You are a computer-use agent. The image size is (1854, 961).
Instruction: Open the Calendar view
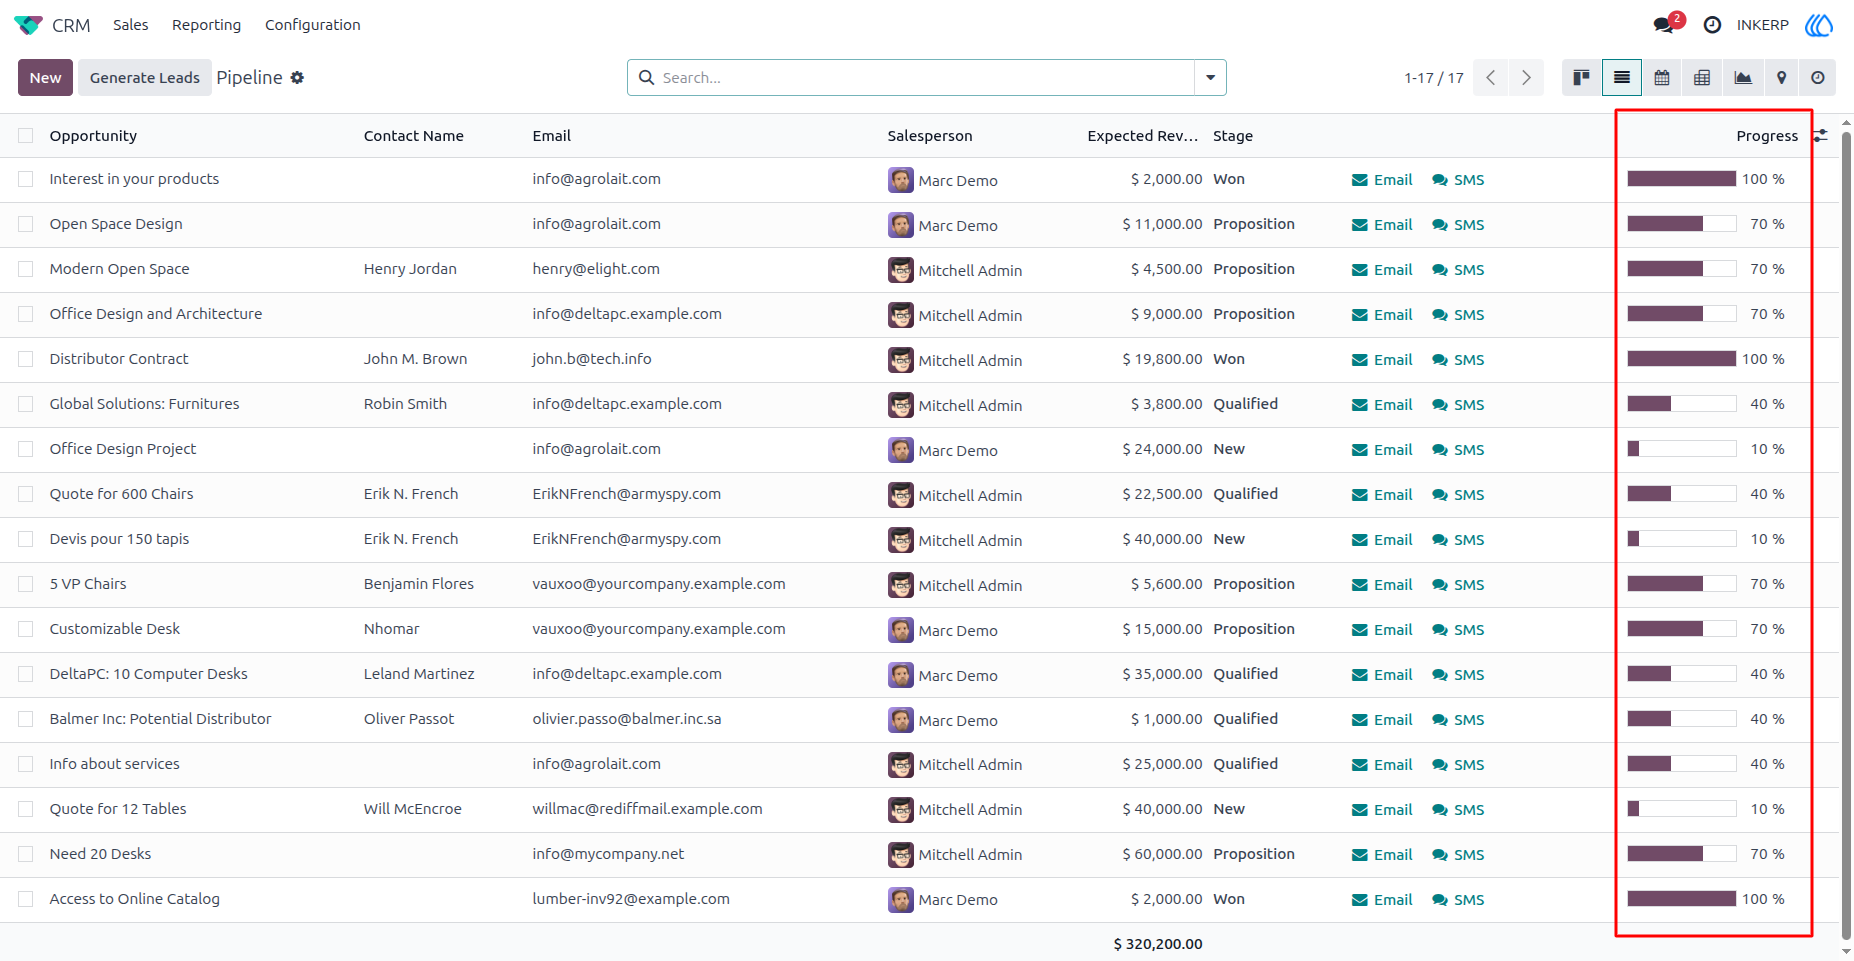click(1662, 78)
